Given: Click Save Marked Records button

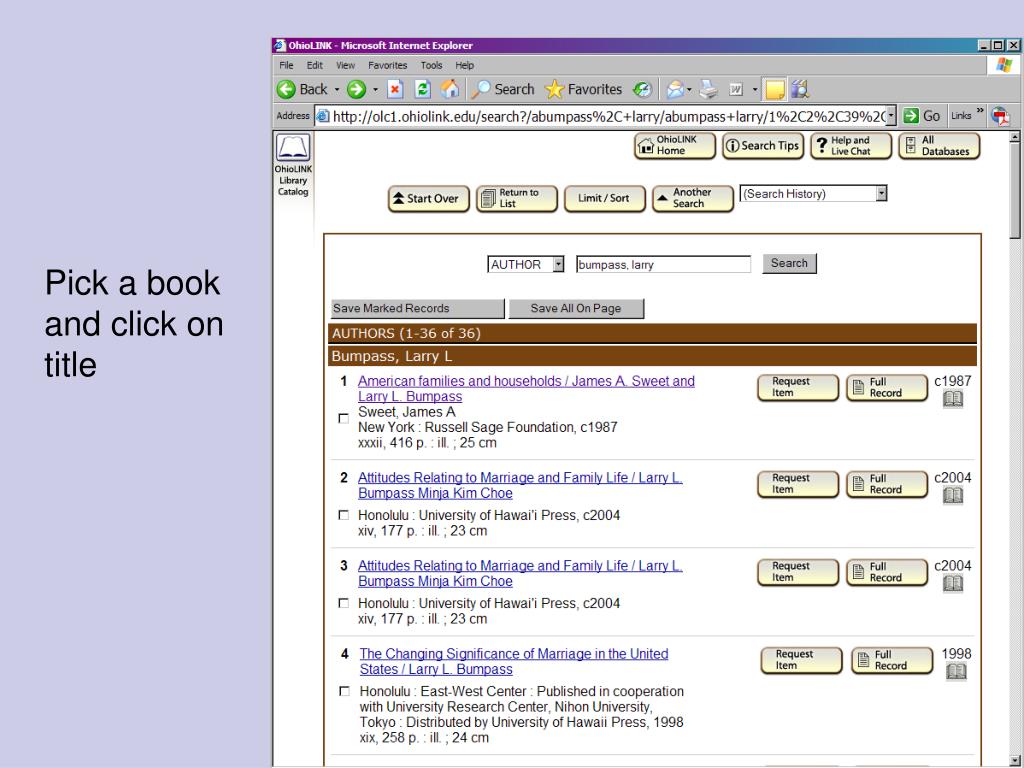Looking at the screenshot, I should (417, 308).
